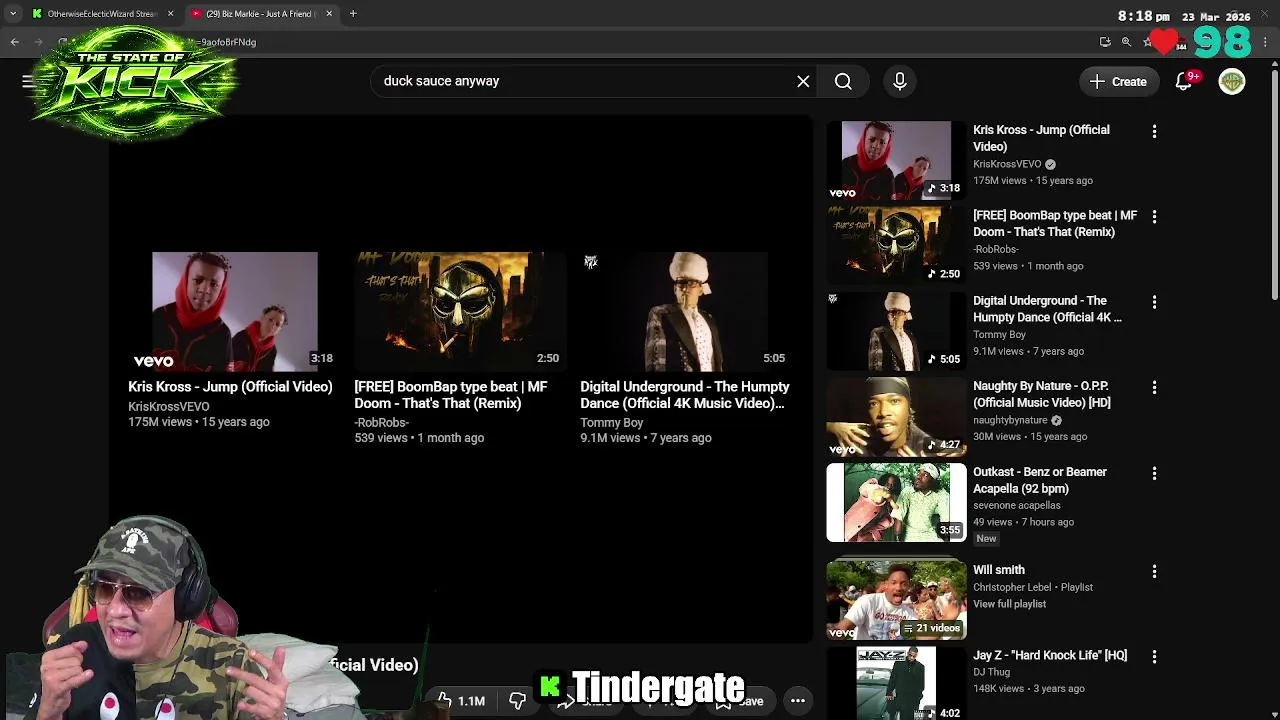Click sidebar title Outkast - Benz or Beamer Acapella
This screenshot has height=720, width=1280.
point(1040,480)
